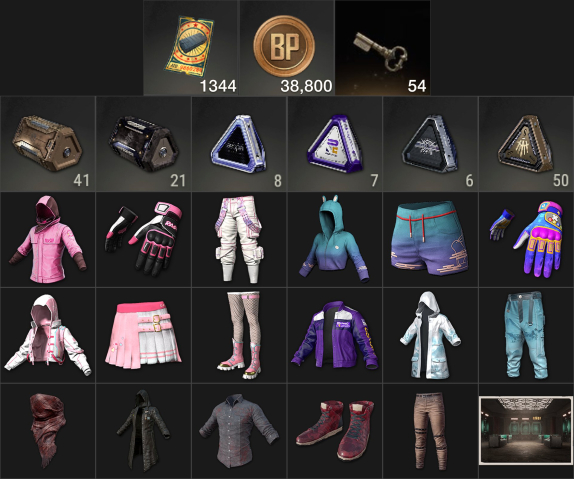Select the pink and black gloves
The height and width of the screenshot is (479, 574).
coord(144,240)
